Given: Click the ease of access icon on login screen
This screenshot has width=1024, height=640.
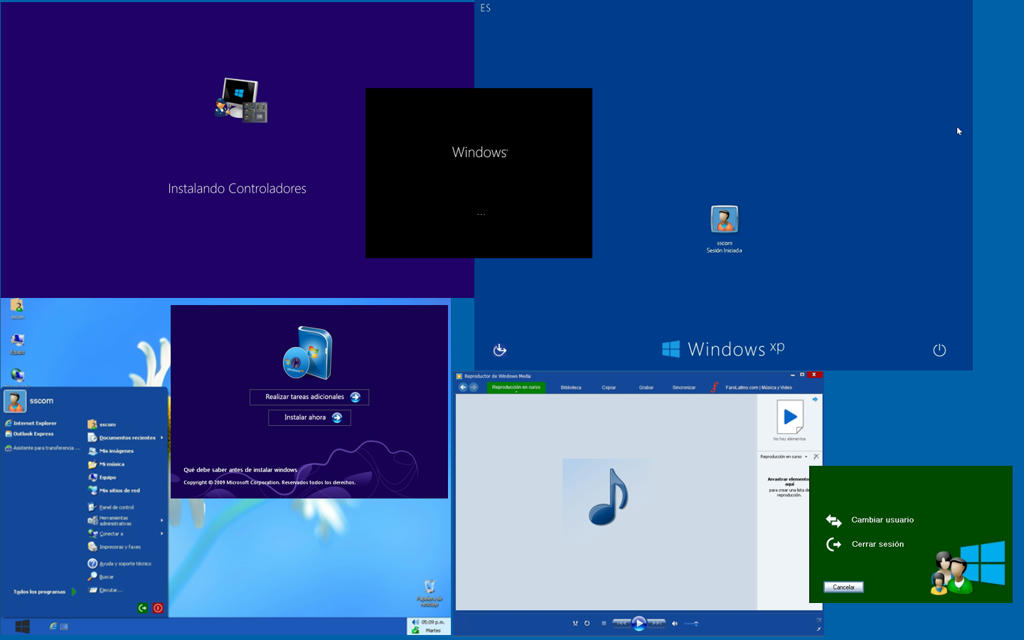Looking at the screenshot, I should pos(500,350).
